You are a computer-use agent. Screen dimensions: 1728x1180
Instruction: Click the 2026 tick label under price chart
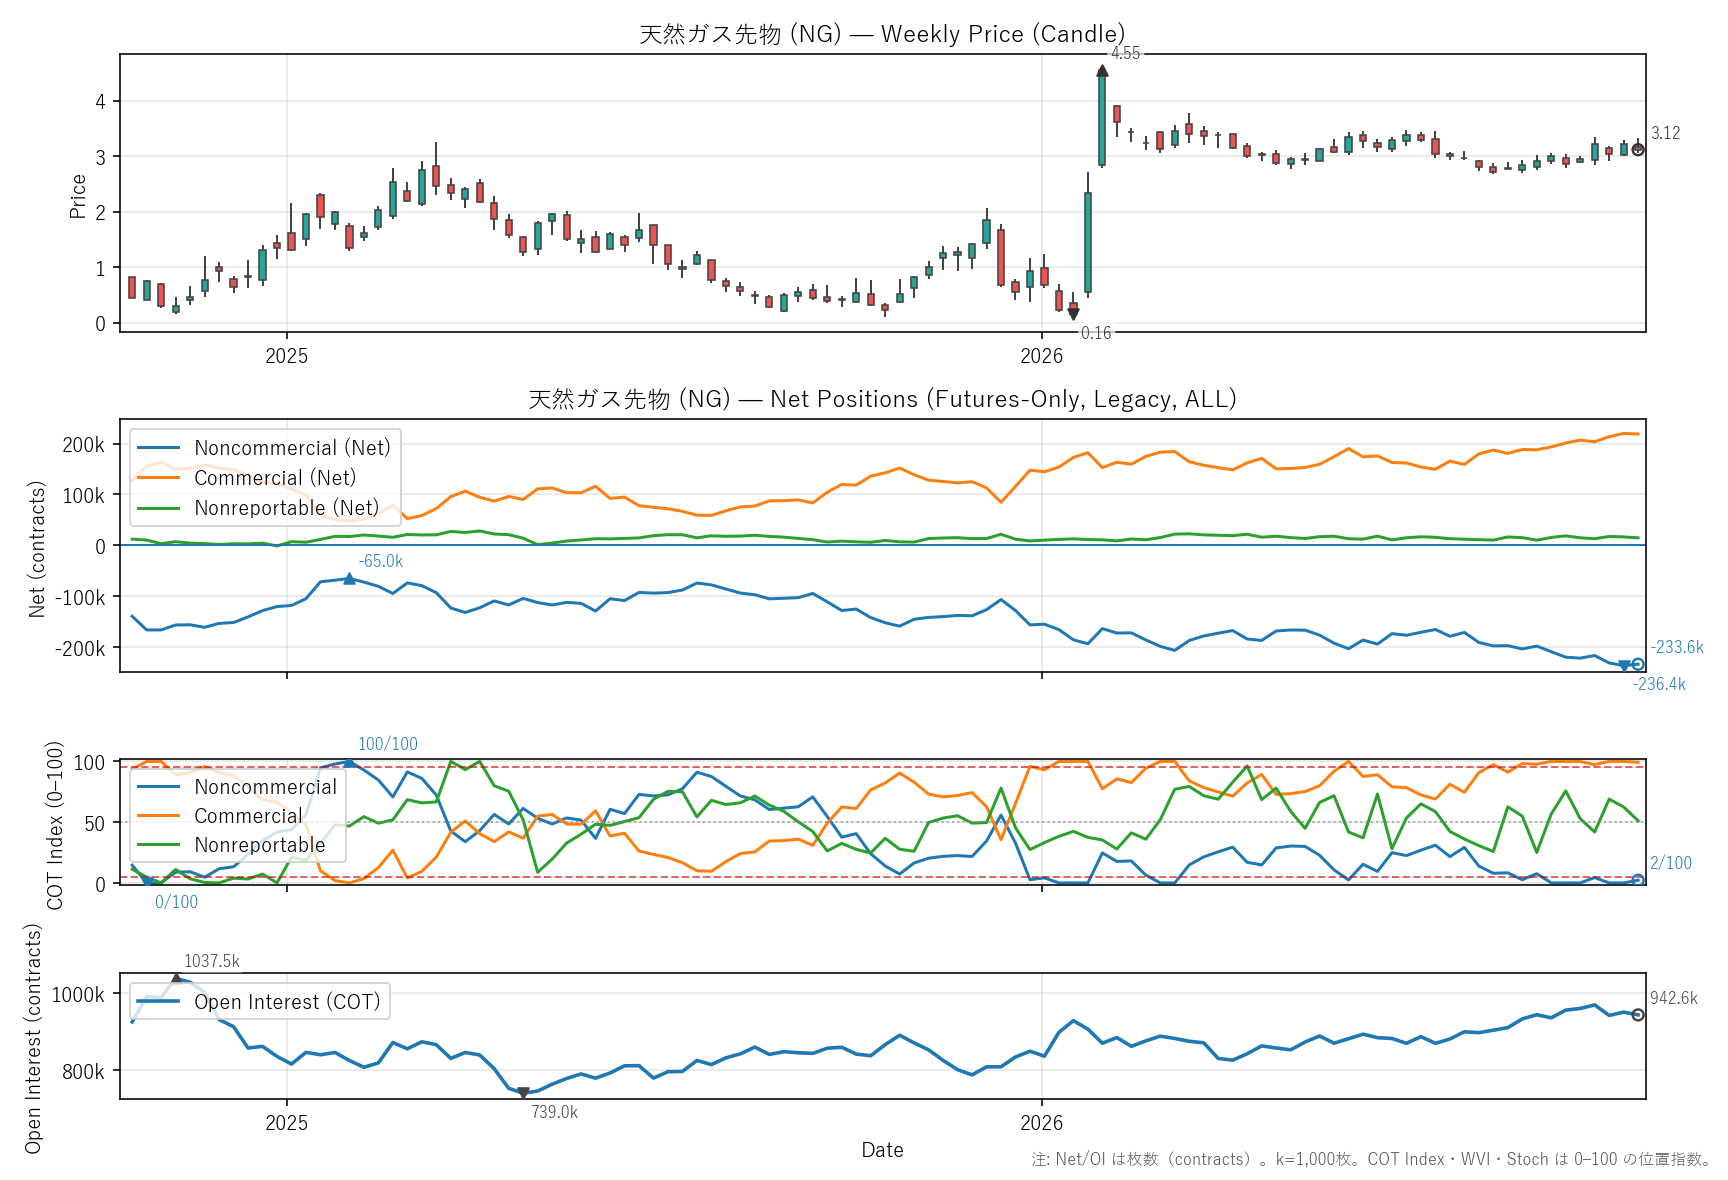[x=1041, y=356]
